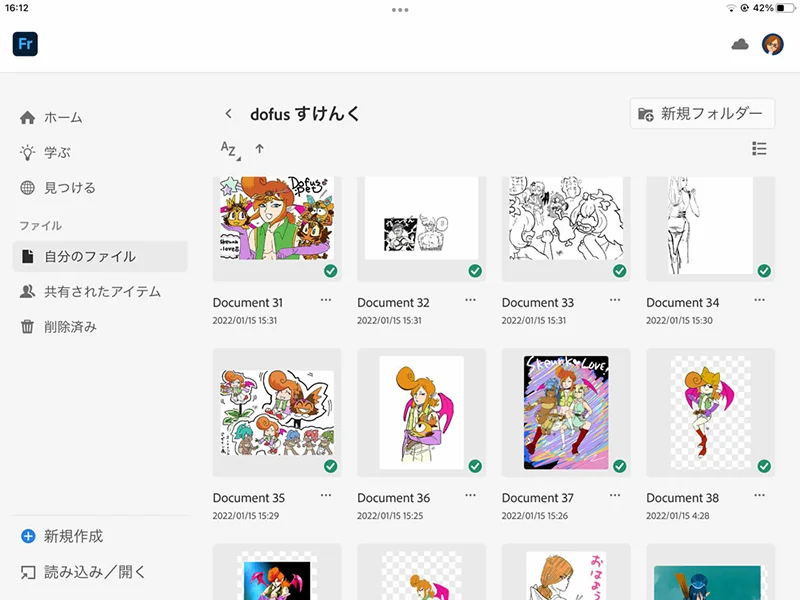The height and width of the screenshot is (600, 800).
Task: Go to ホーム in the sidebar
Action: (62, 118)
